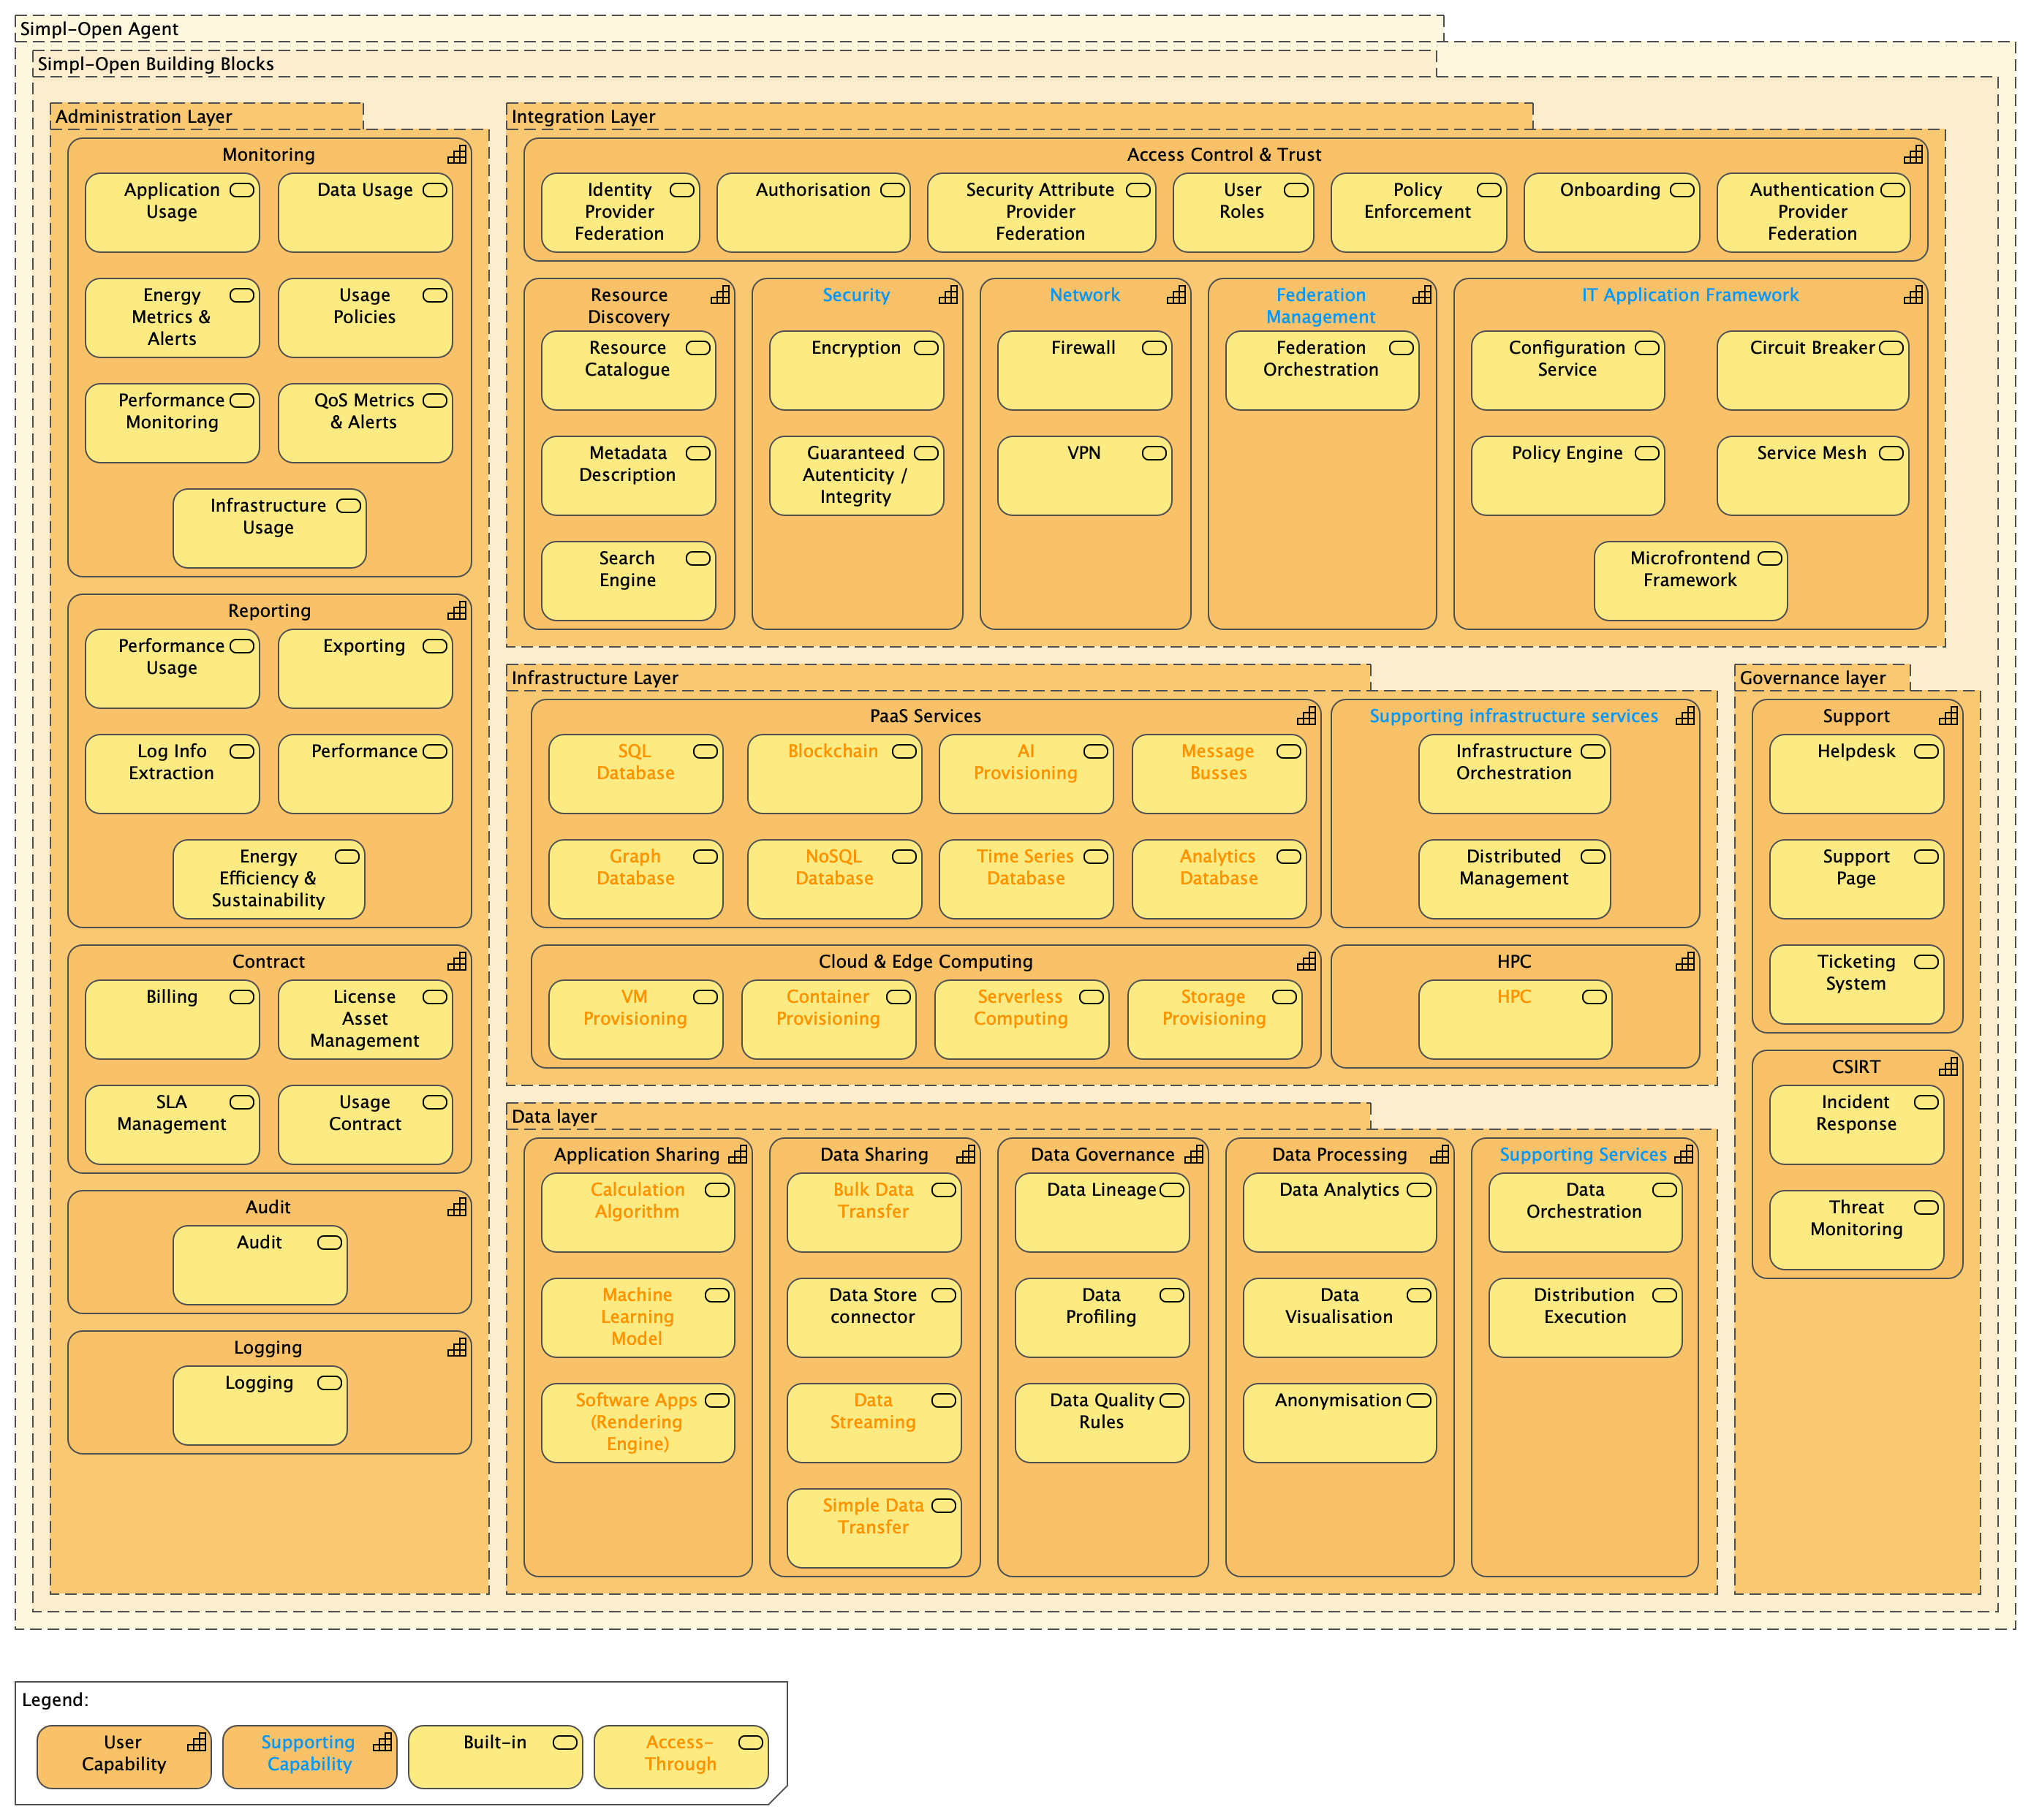Select the Policy Enforcement box
This screenshot has height=1820, width=2031.
pyautogui.click(x=1418, y=213)
